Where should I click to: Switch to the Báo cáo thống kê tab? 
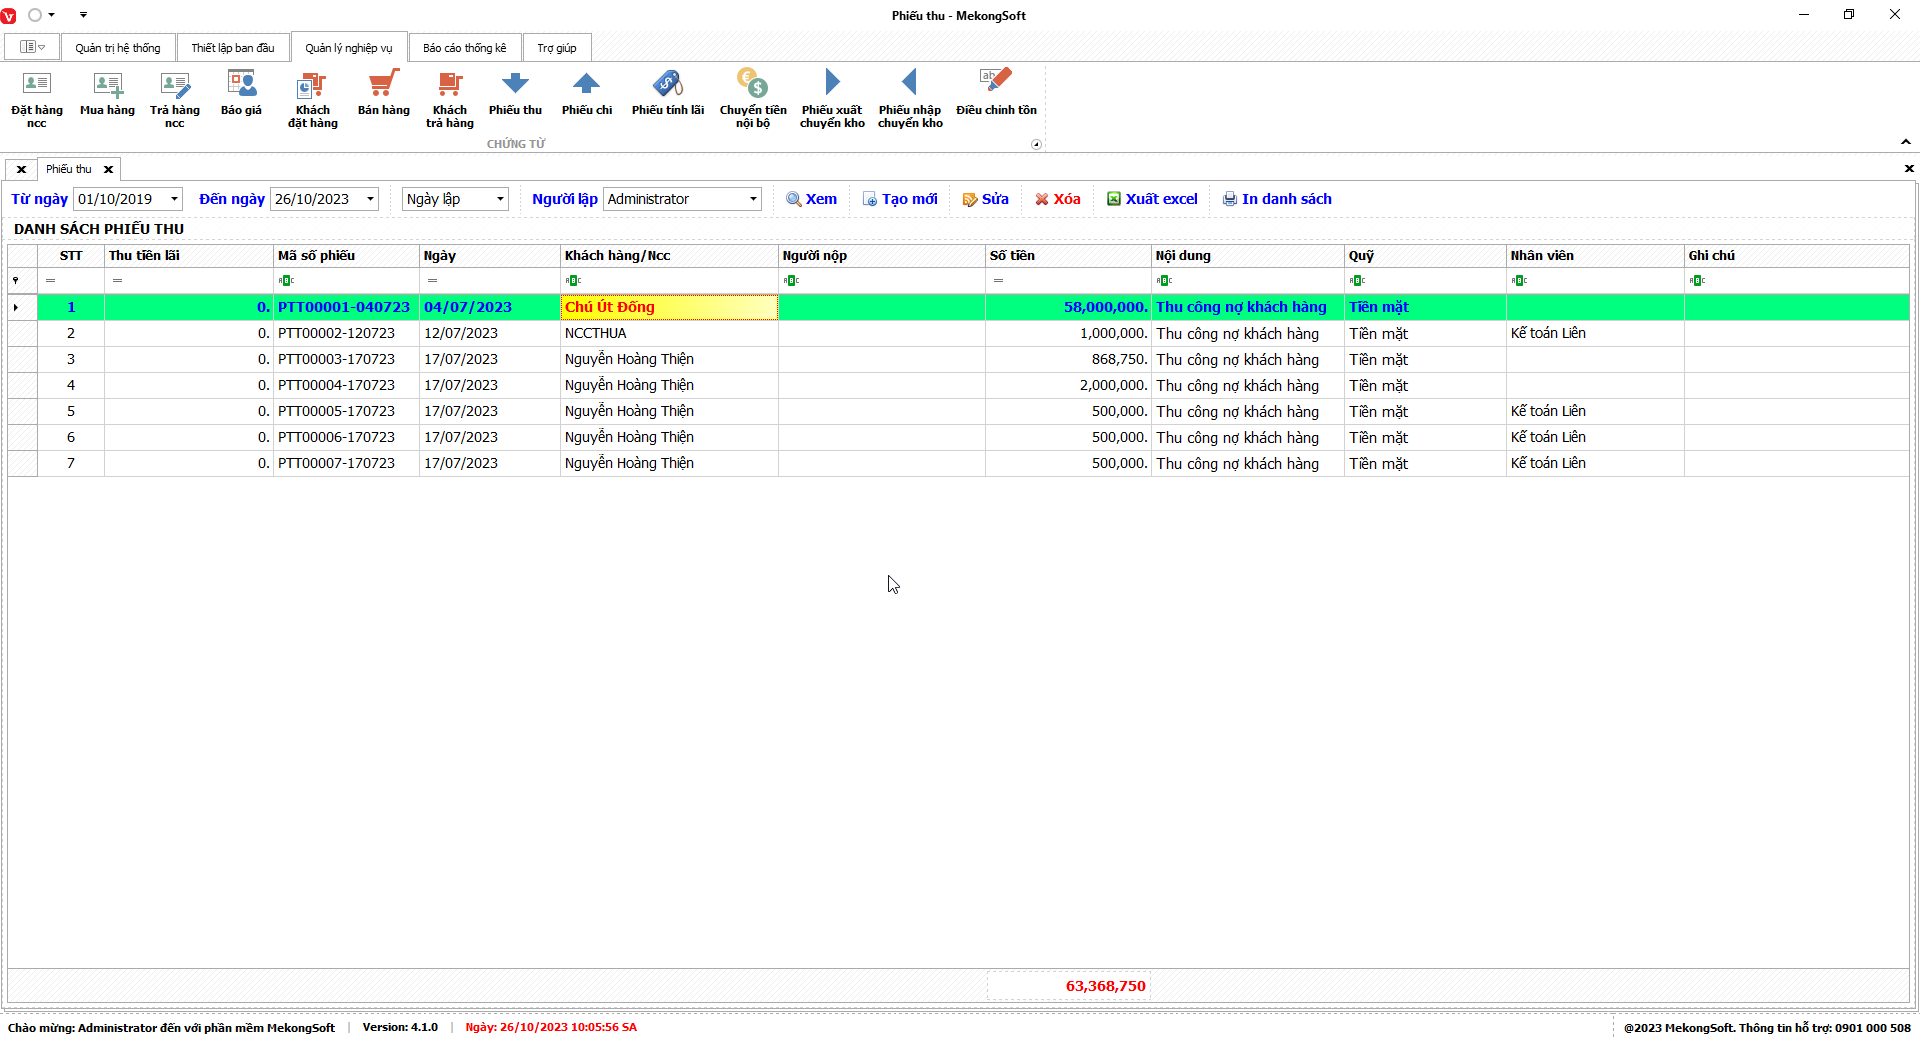coord(464,48)
